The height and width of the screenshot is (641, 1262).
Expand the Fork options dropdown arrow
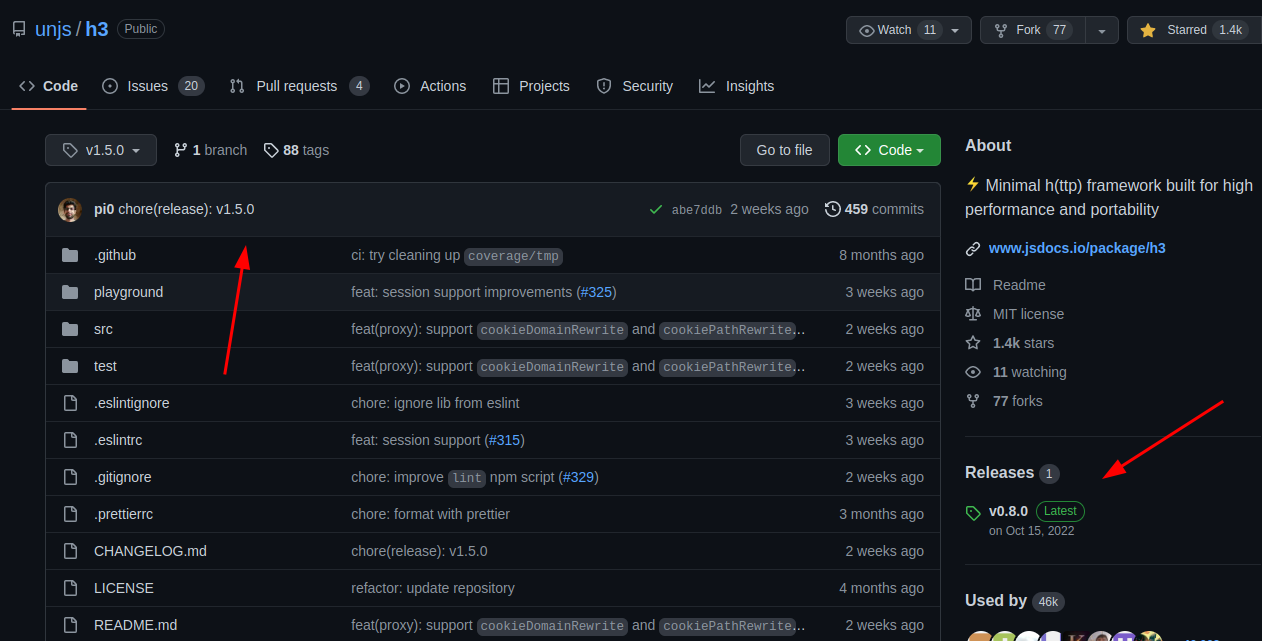pos(1101,30)
